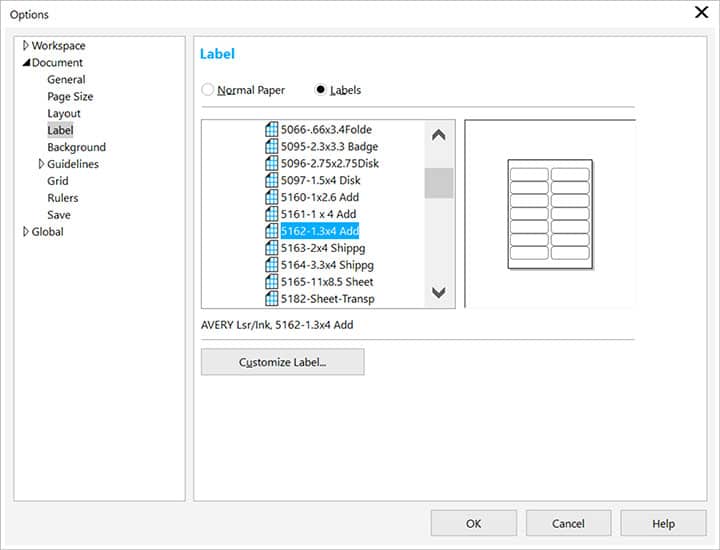Open the Background settings page
Screen dimensions: 720x550
pos(77,147)
